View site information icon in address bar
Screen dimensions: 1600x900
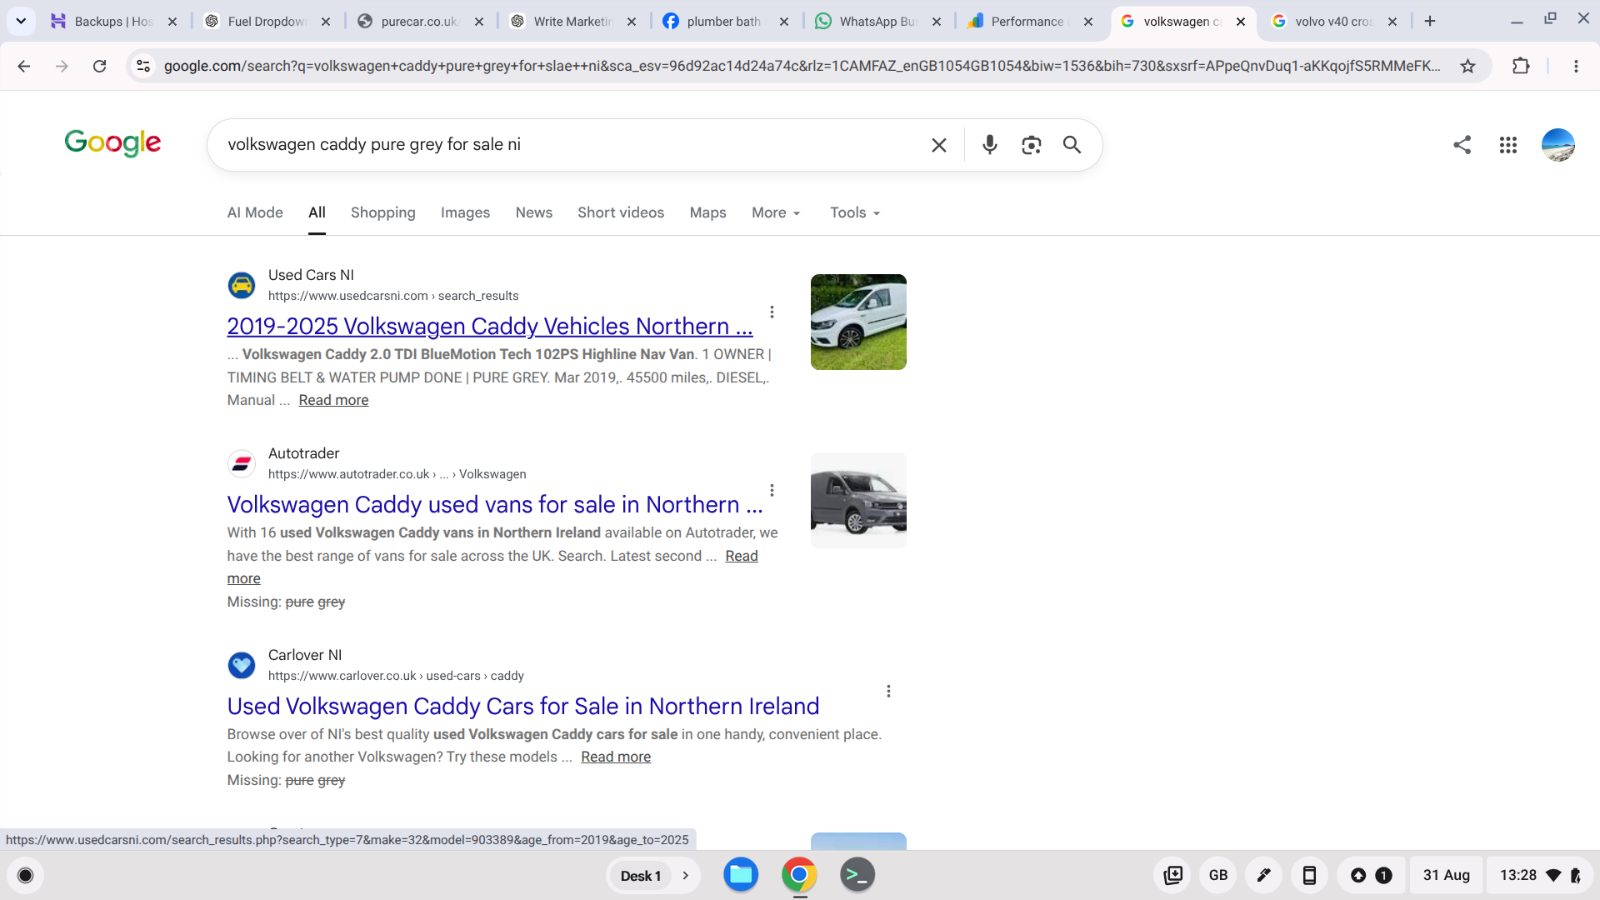(143, 66)
